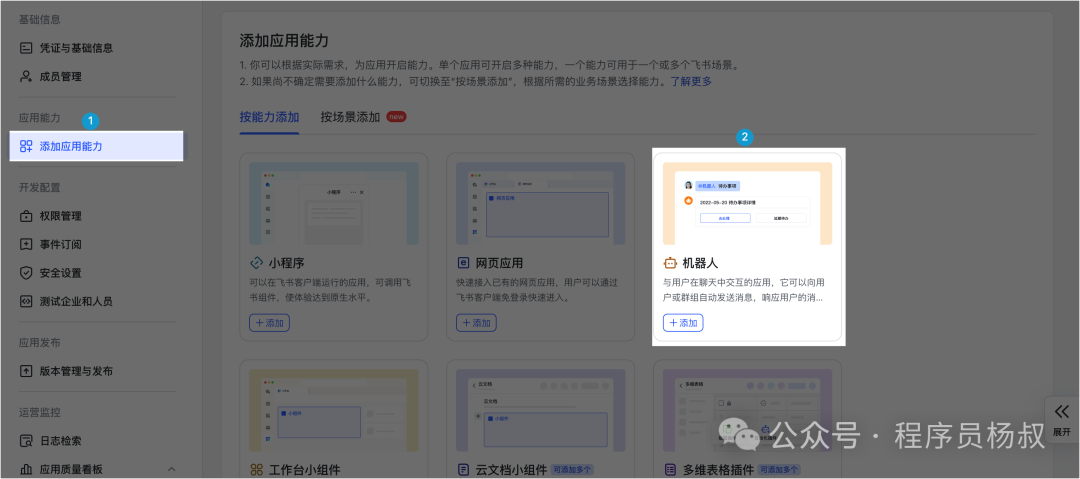
Task: Click the 网页应用 card icon
Action: (463, 263)
